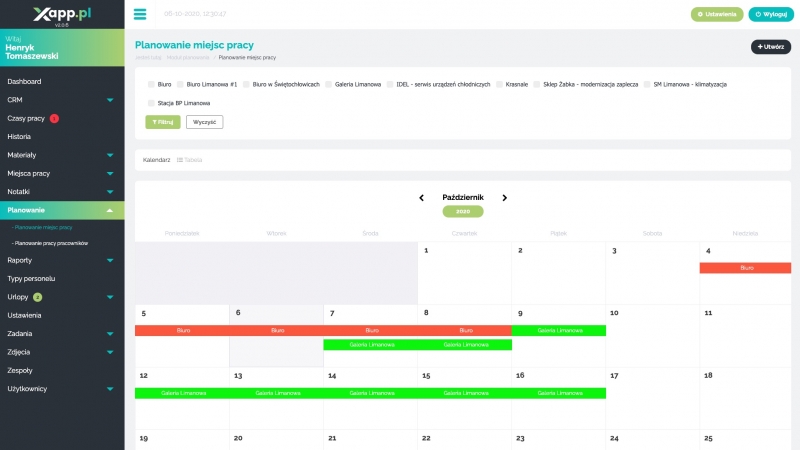Screen dimensions: 800x450
Task: Open Galeria Limanowa event on October 16
Action: pos(559,393)
